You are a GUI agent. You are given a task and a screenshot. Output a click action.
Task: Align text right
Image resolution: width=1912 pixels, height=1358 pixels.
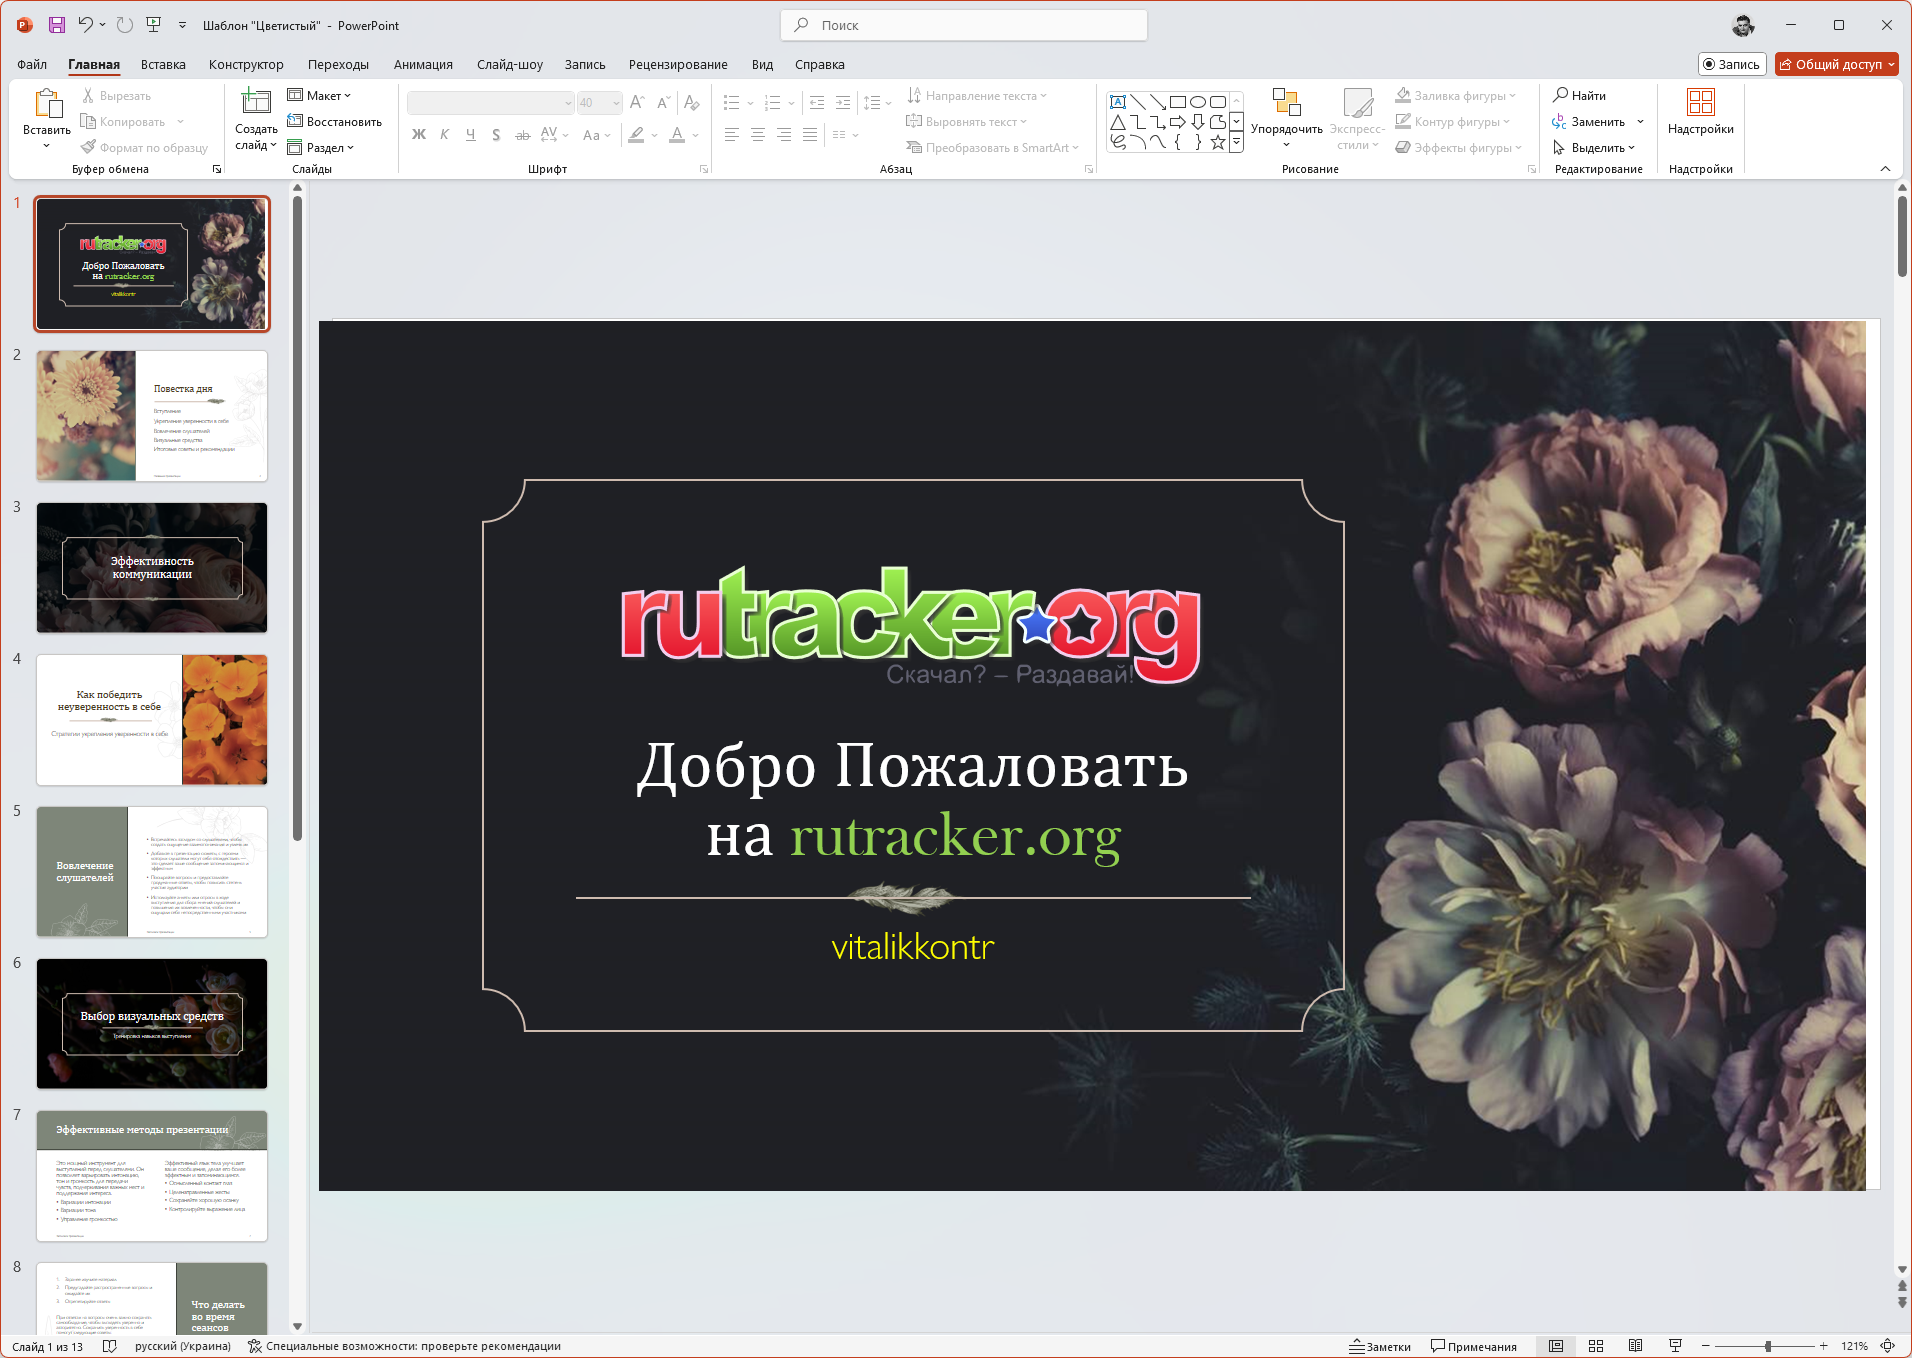point(784,134)
